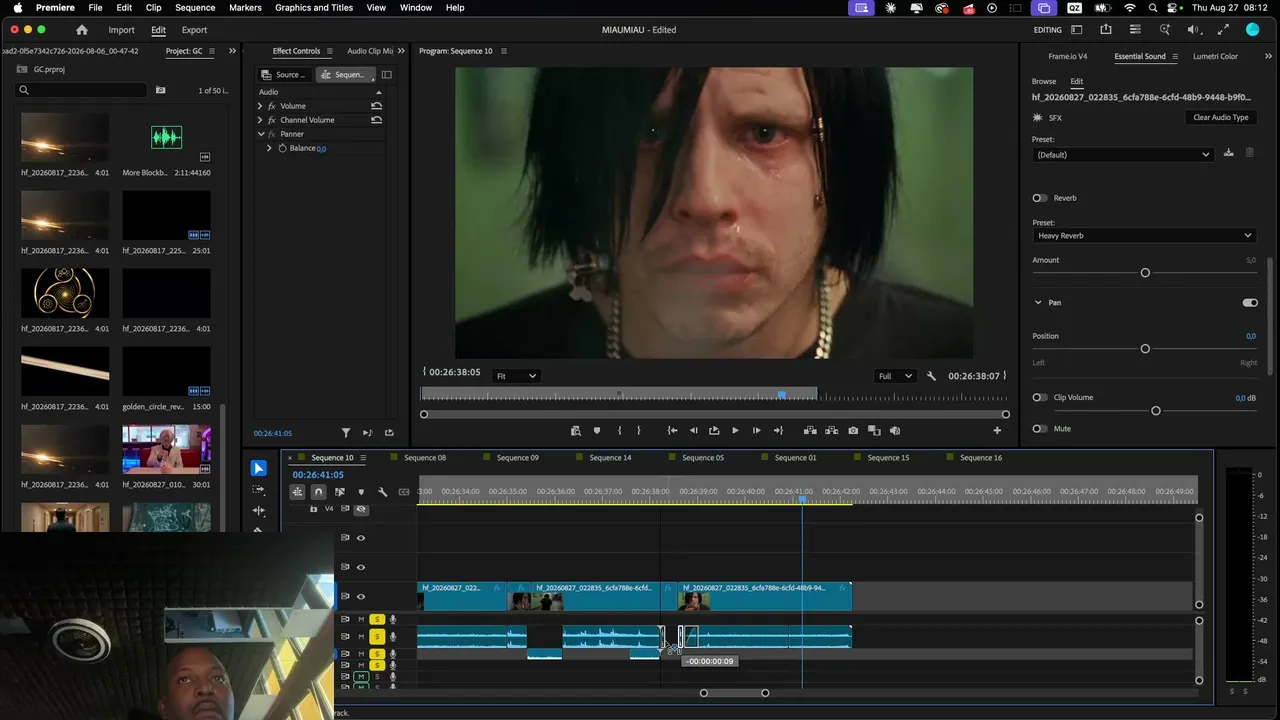Screen dimensions: 1280x720
Task: Hide the video track containing clips
Action: (x=361, y=597)
